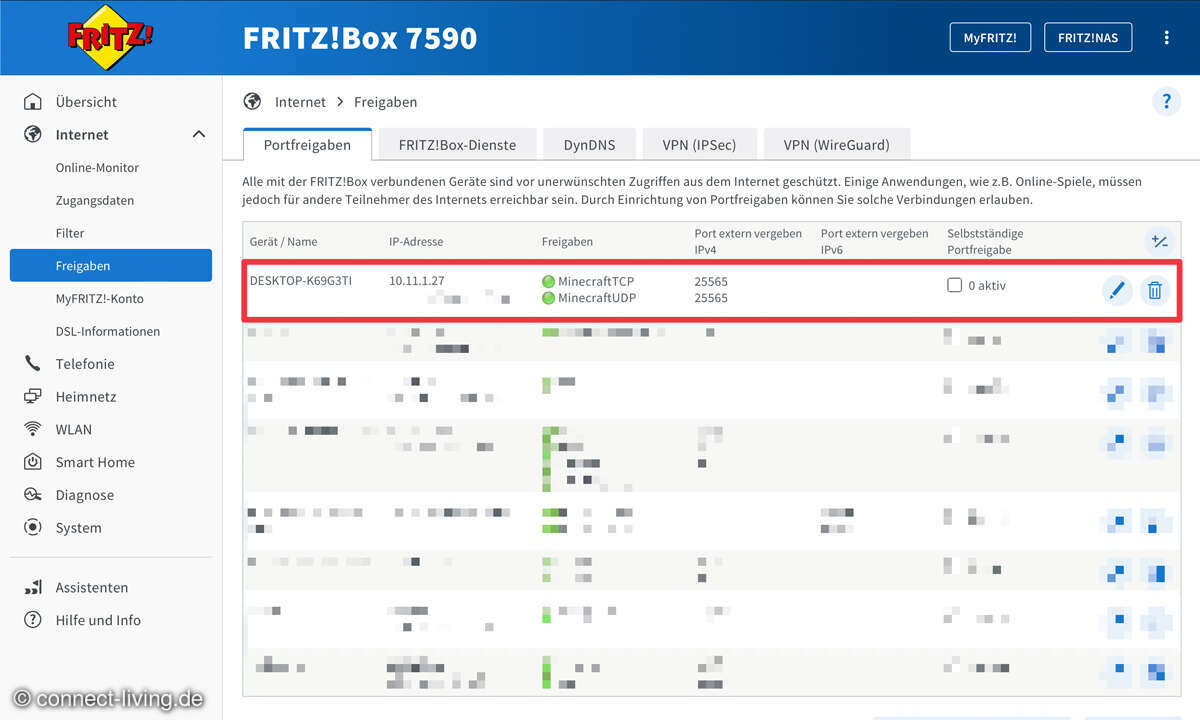The width and height of the screenshot is (1200, 720).
Task: Click the MinecraftTCP sharing label
Action: (x=596, y=282)
